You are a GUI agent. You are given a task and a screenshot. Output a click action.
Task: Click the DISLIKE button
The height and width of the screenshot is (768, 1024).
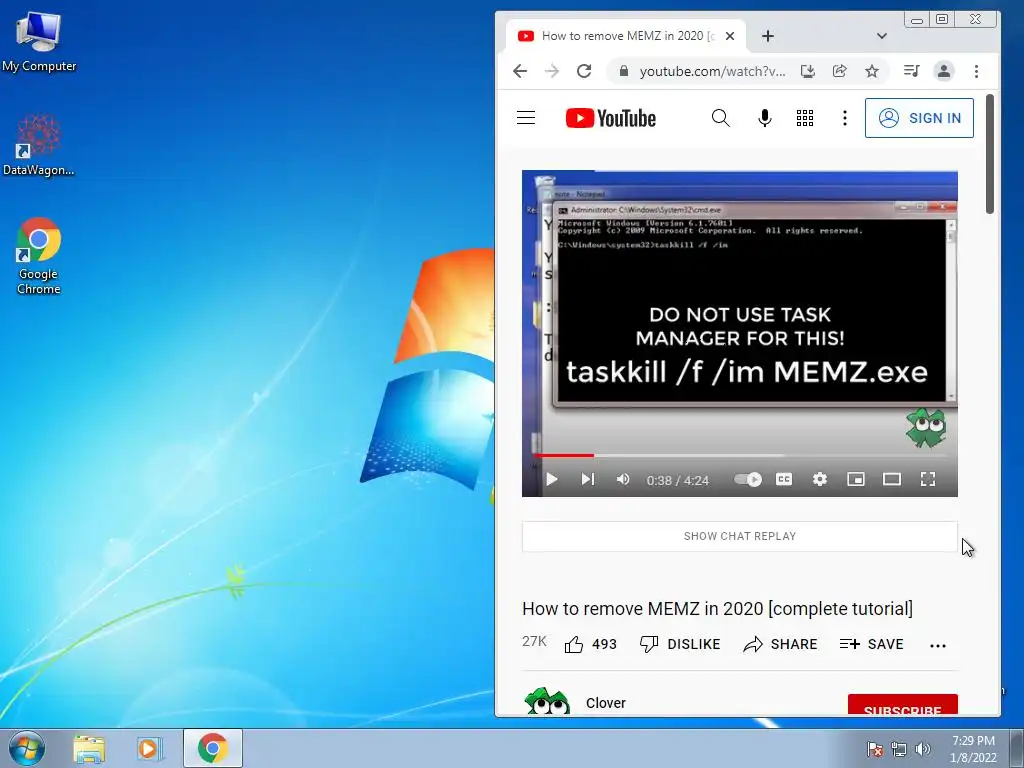tap(680, 645)
